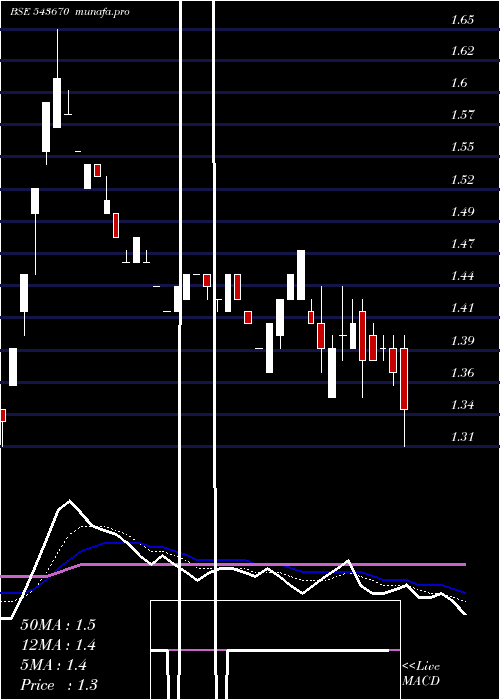Select the 1.55 price axis label

462,147
